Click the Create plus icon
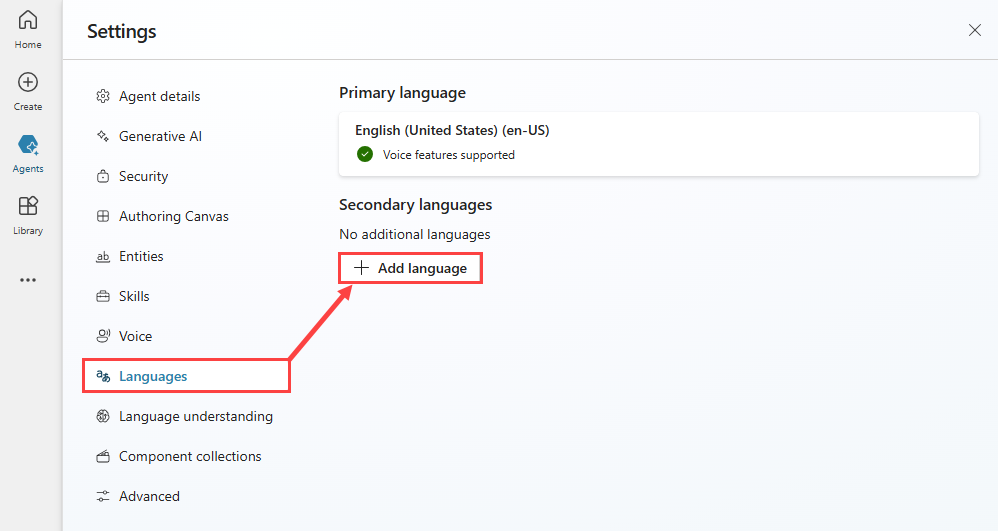The height and width of the screenshot is (531, 998). pos(28,82)
